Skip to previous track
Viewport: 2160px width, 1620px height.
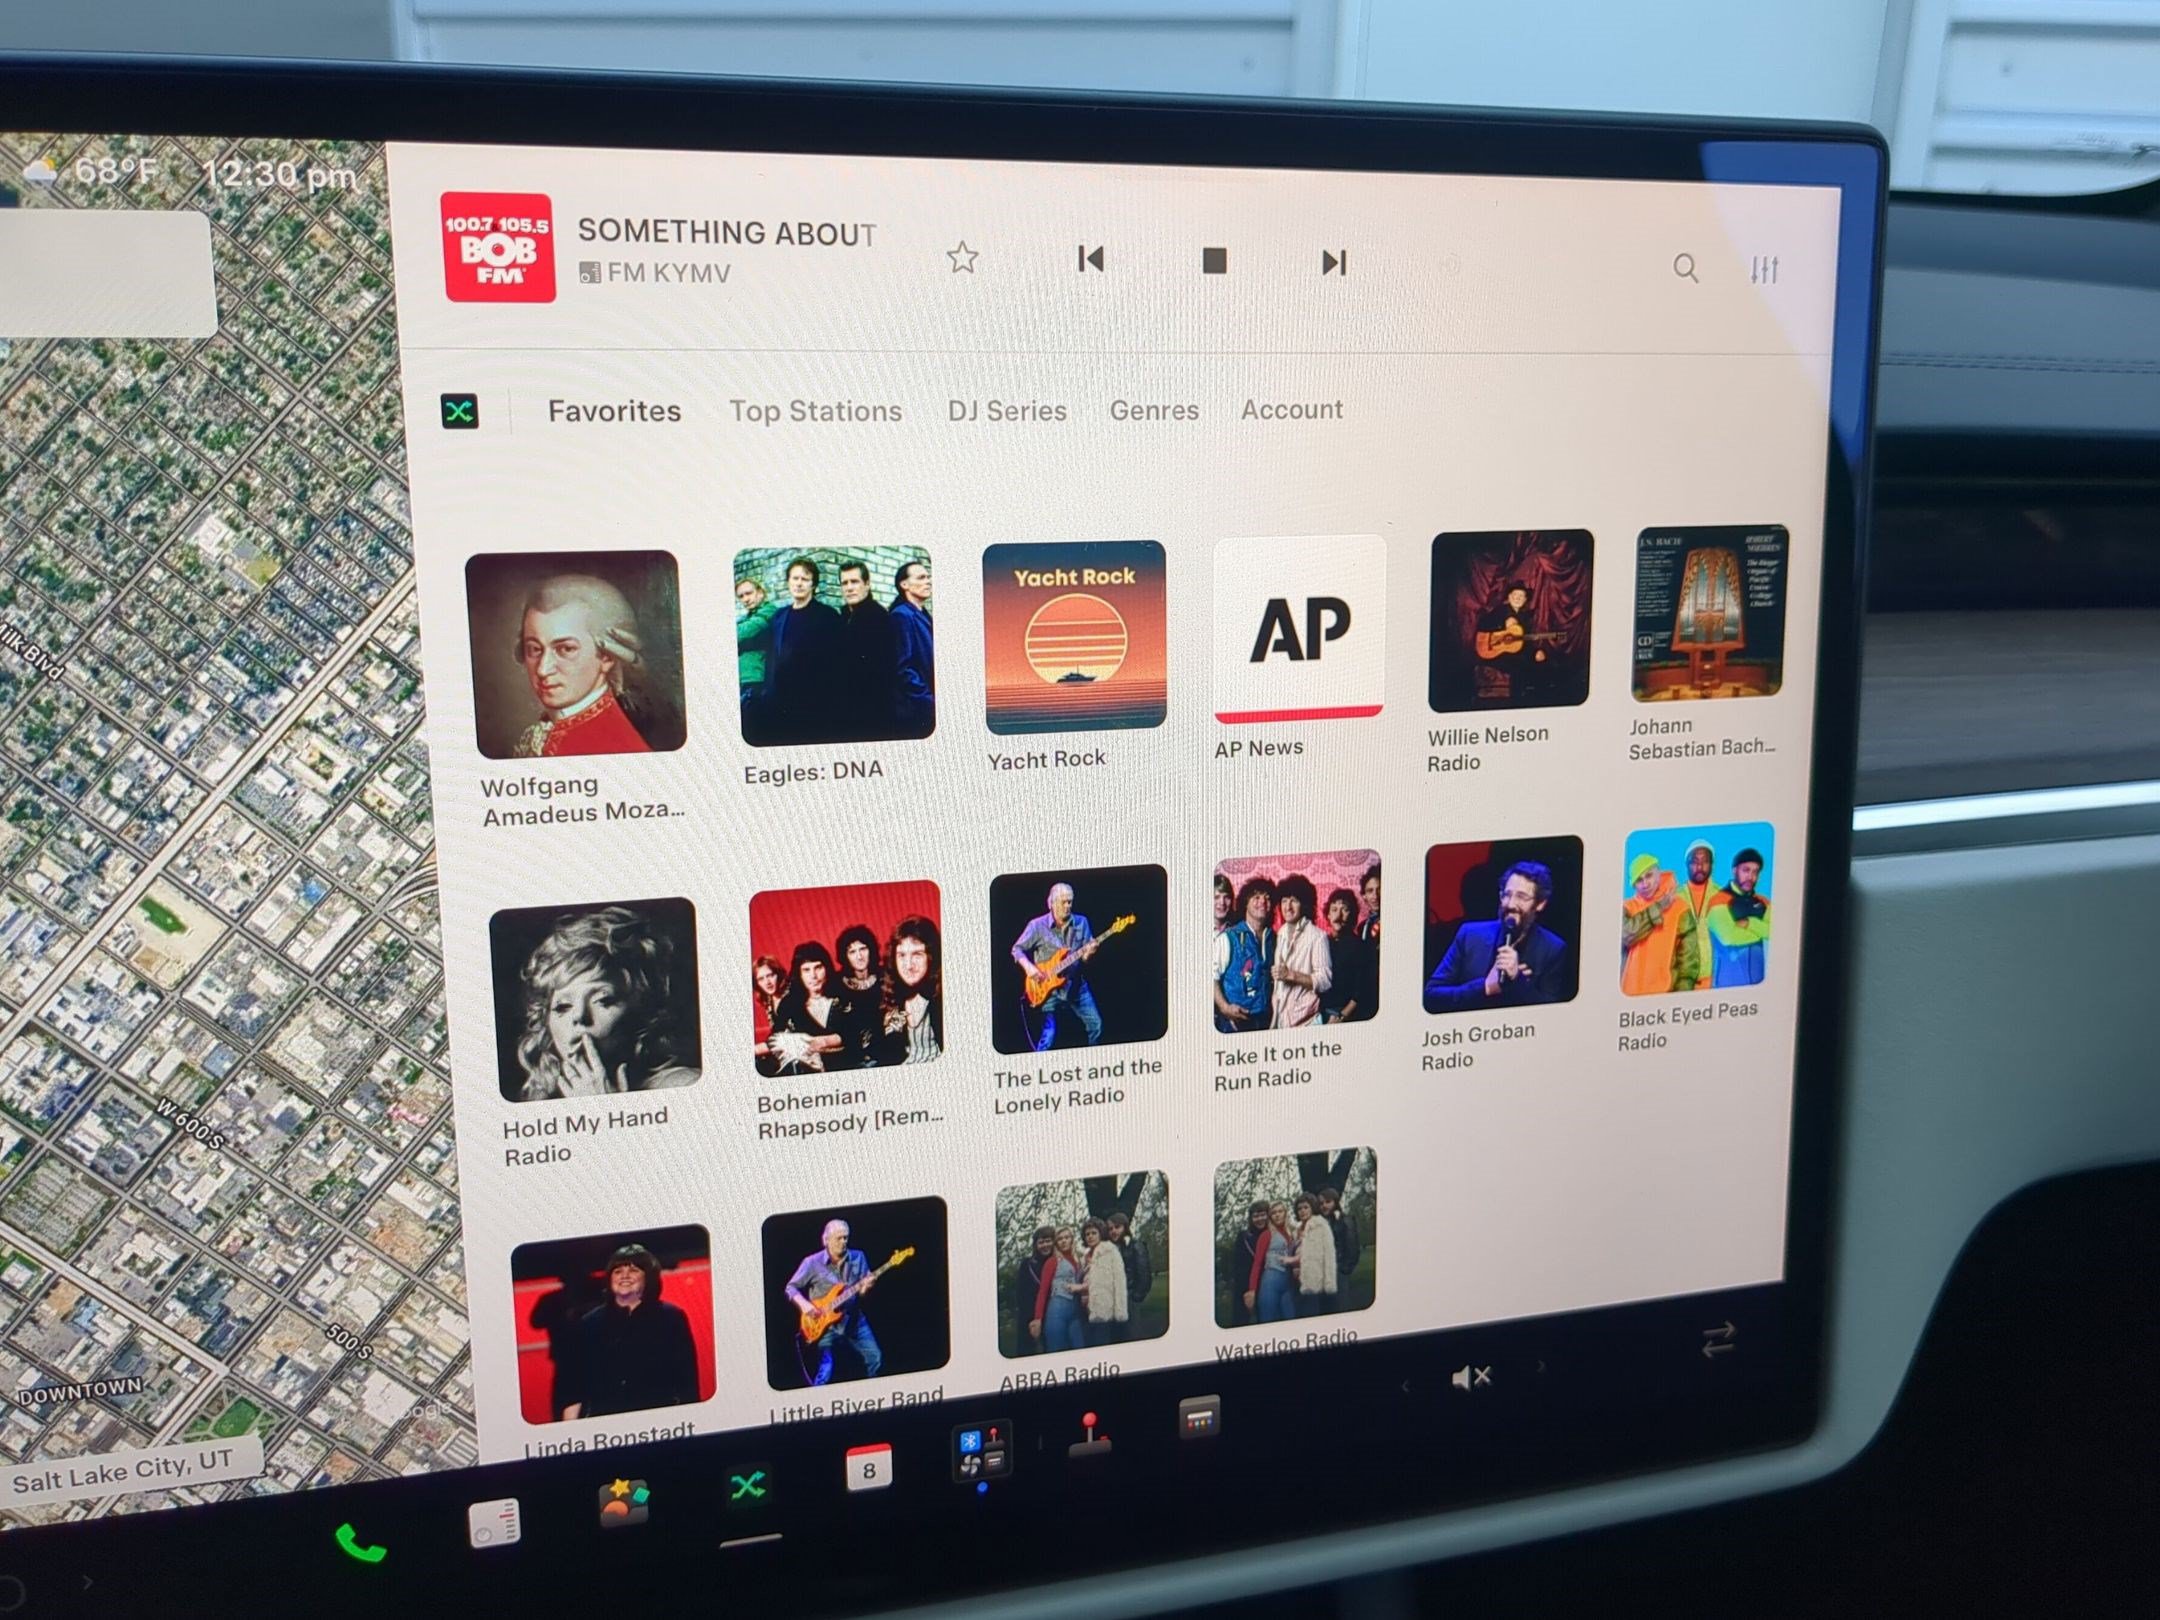(1091, 260)
